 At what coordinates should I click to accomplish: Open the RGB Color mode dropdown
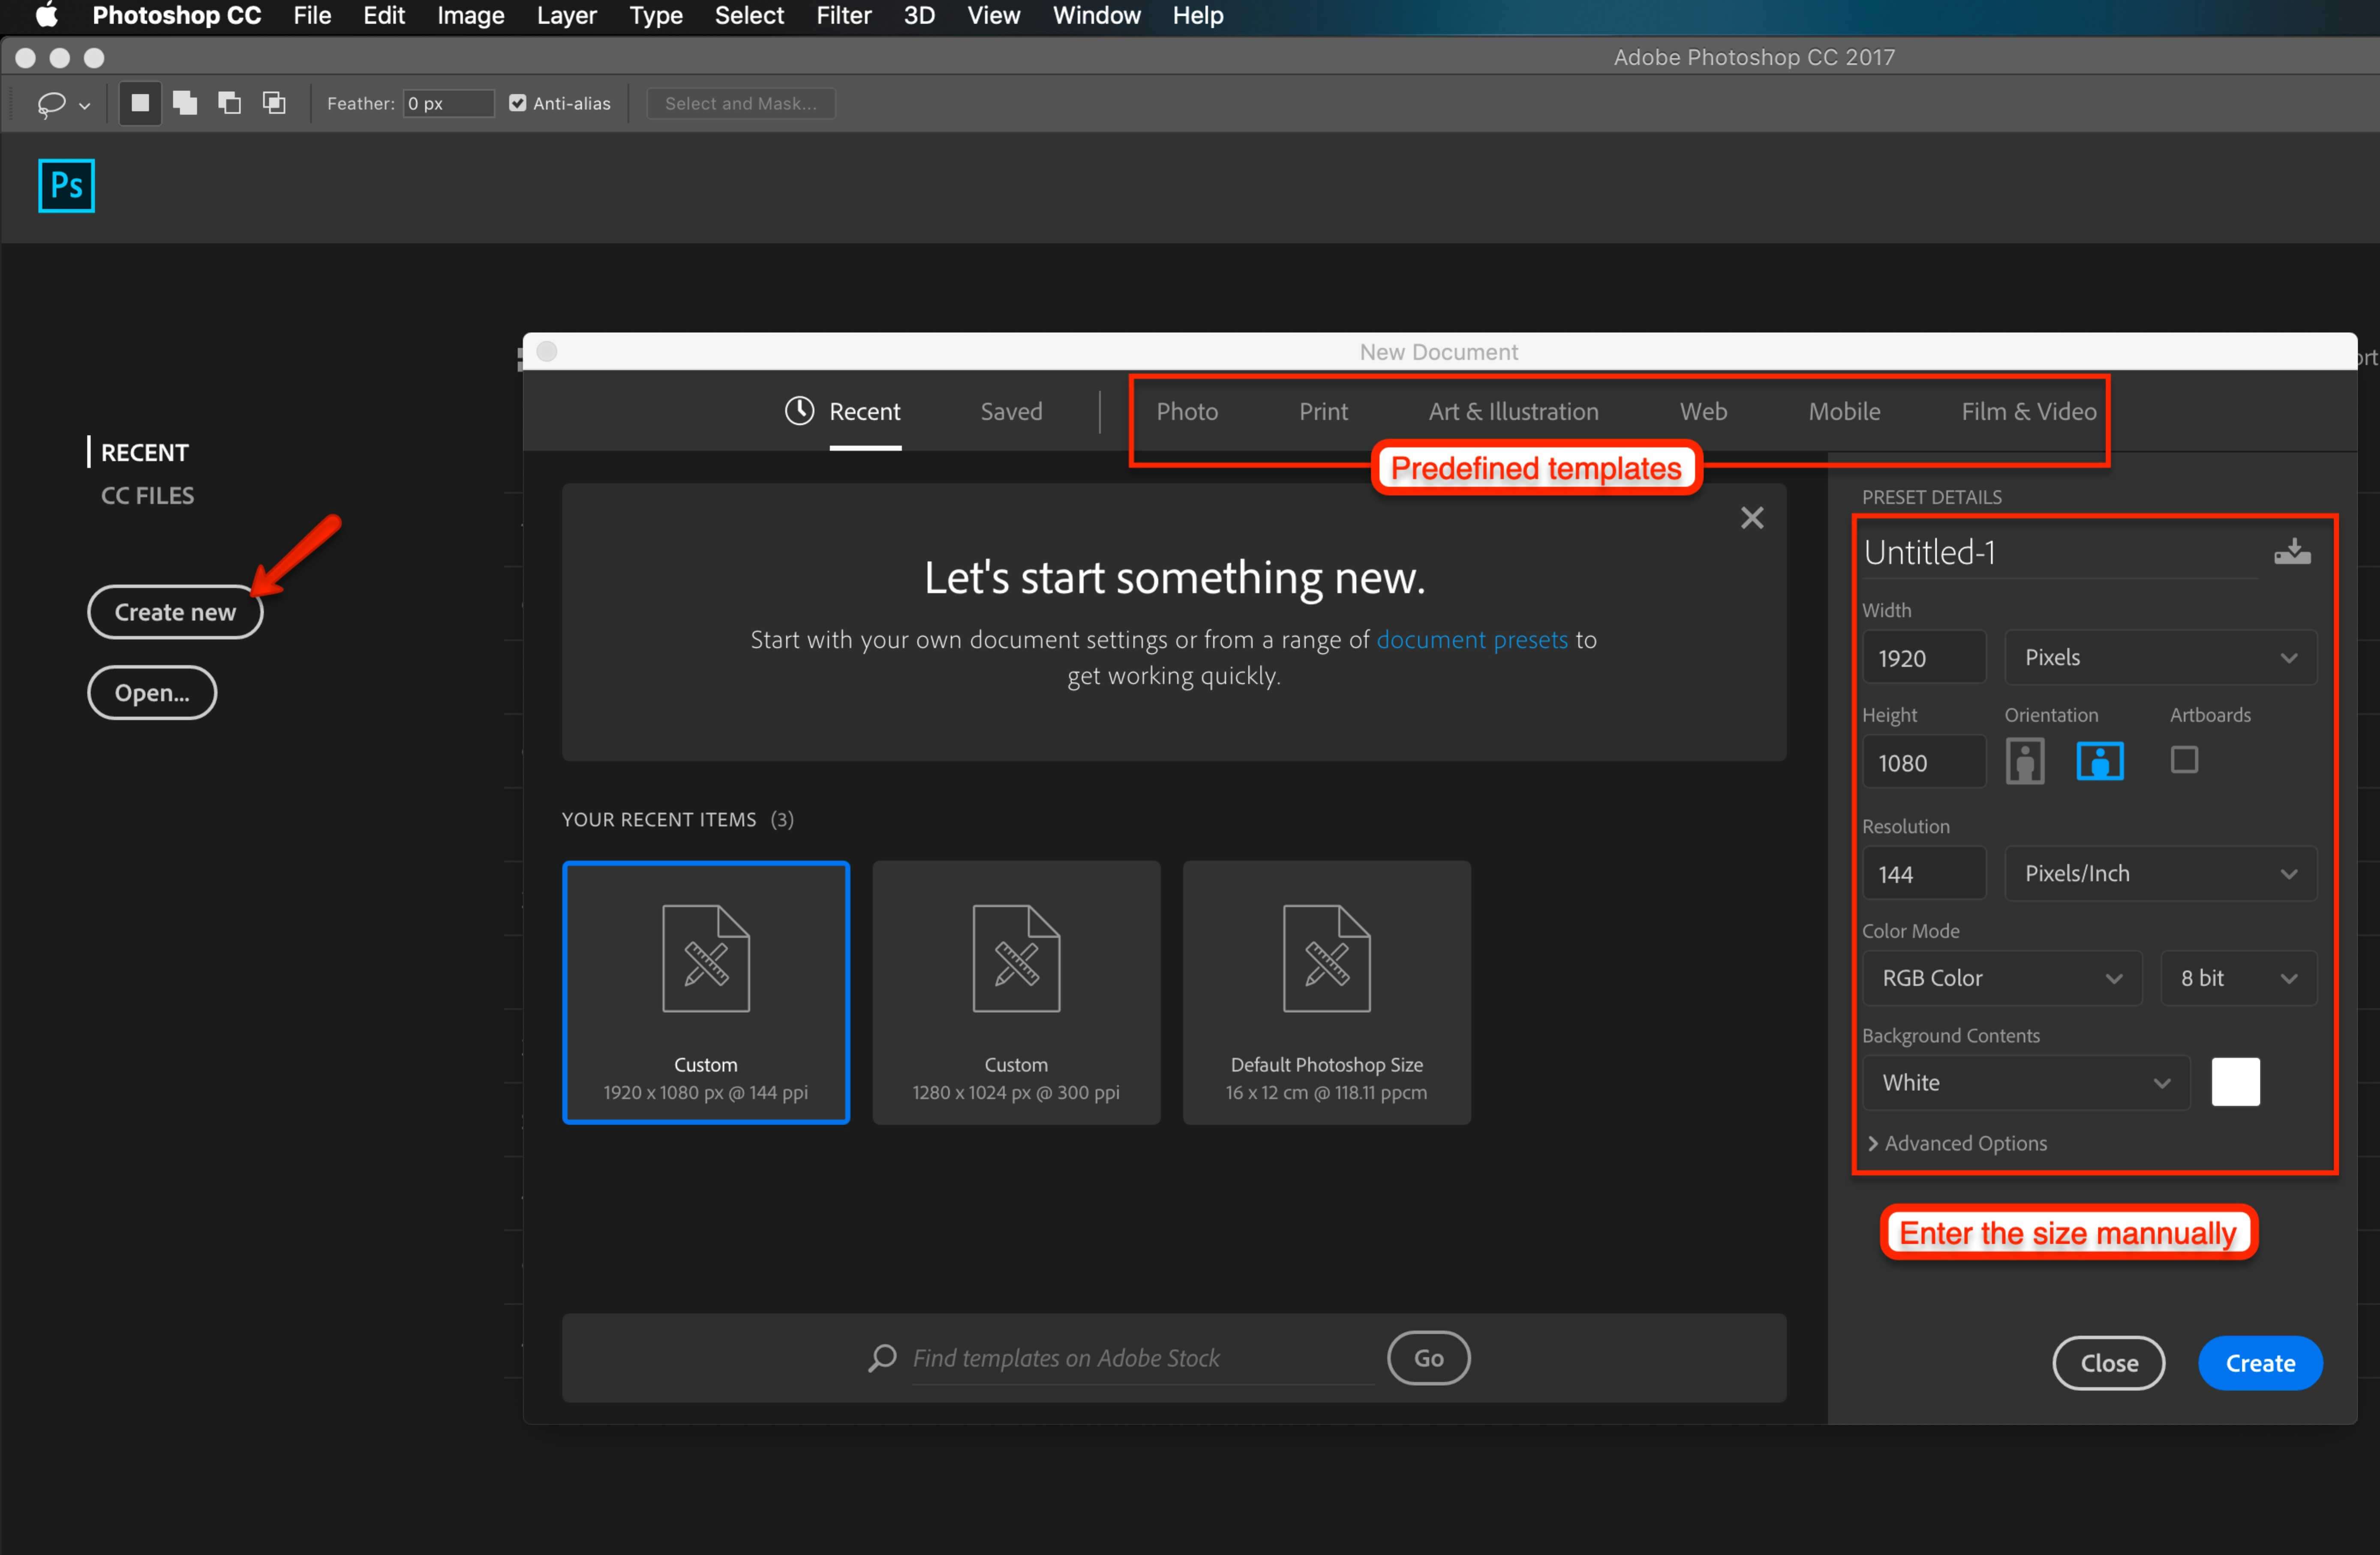pos(2001,978)
